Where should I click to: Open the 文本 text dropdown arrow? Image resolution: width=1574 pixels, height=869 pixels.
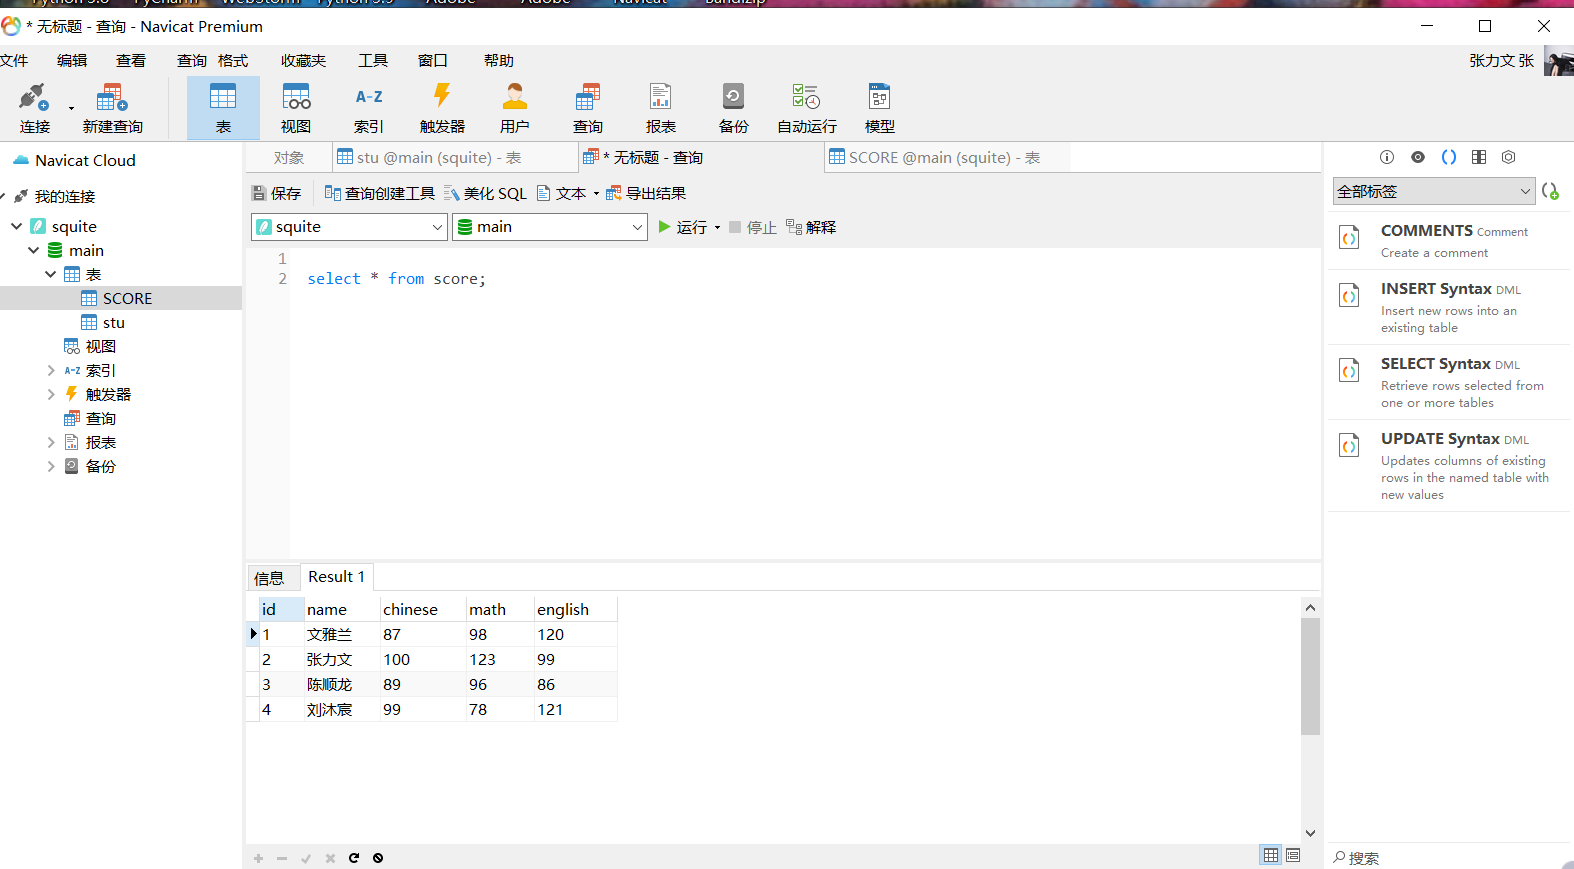pos(596,194)
